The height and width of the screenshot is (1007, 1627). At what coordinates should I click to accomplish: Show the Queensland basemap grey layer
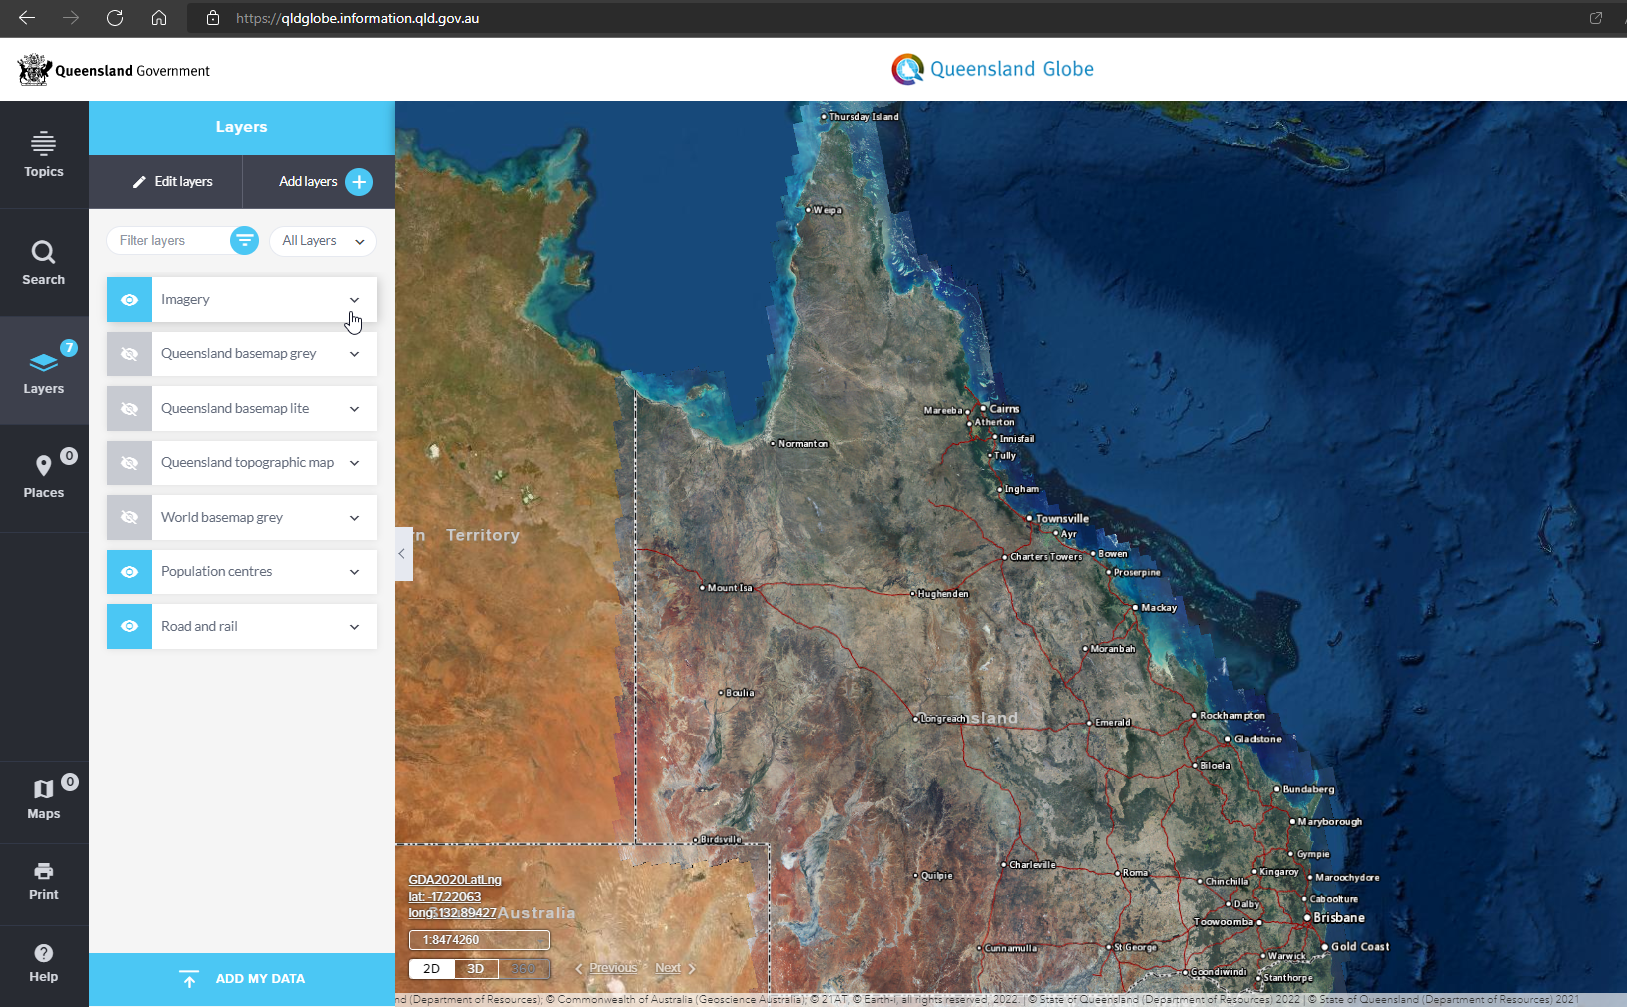pos(129,353)
